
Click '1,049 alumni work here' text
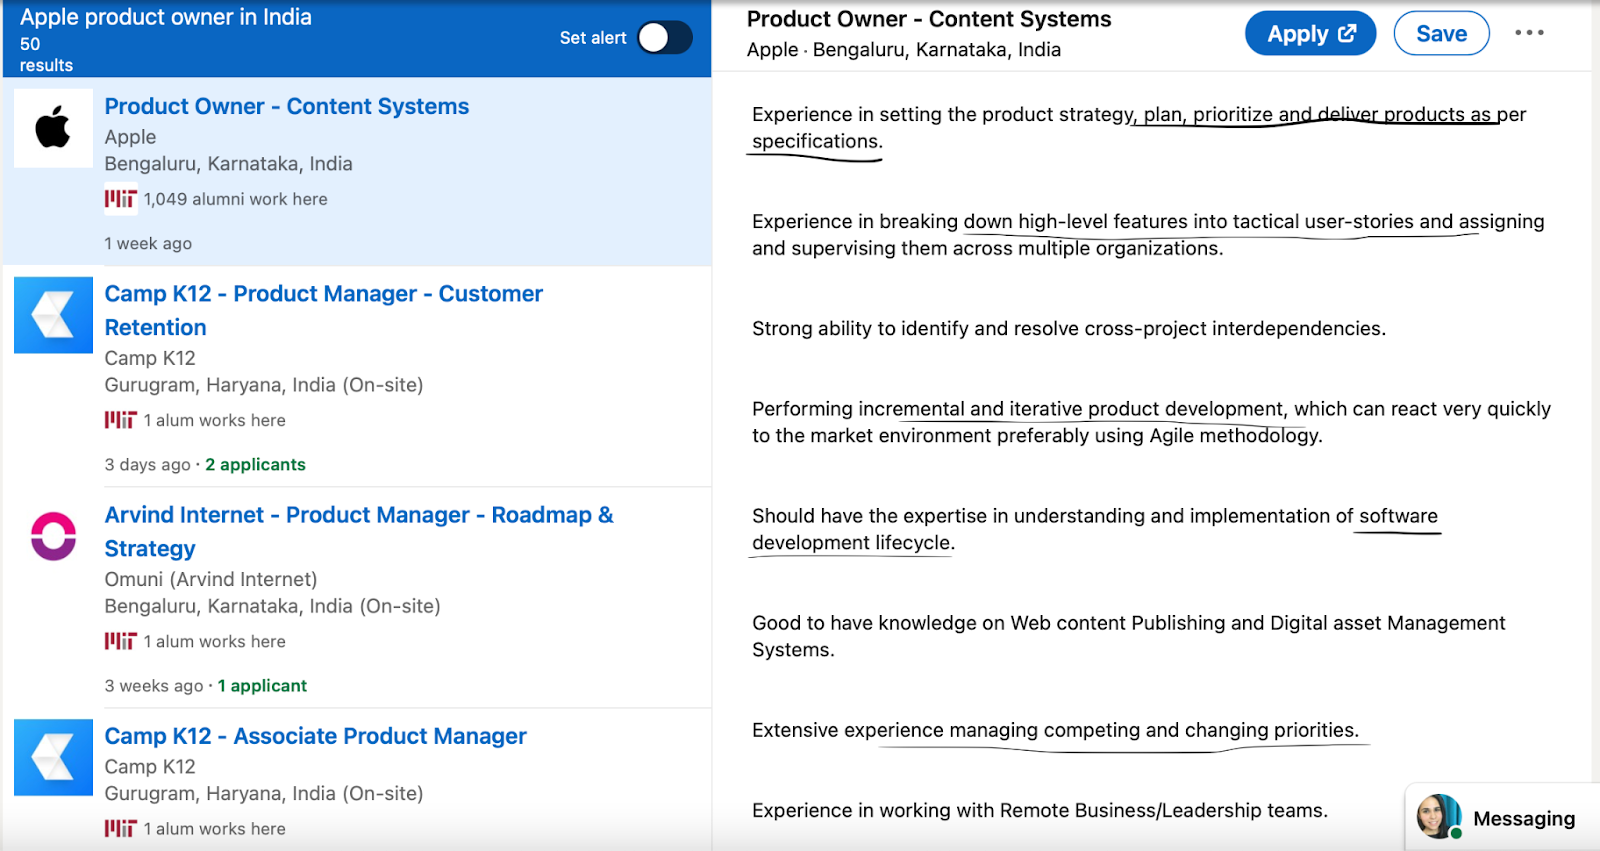coord(235,199)
